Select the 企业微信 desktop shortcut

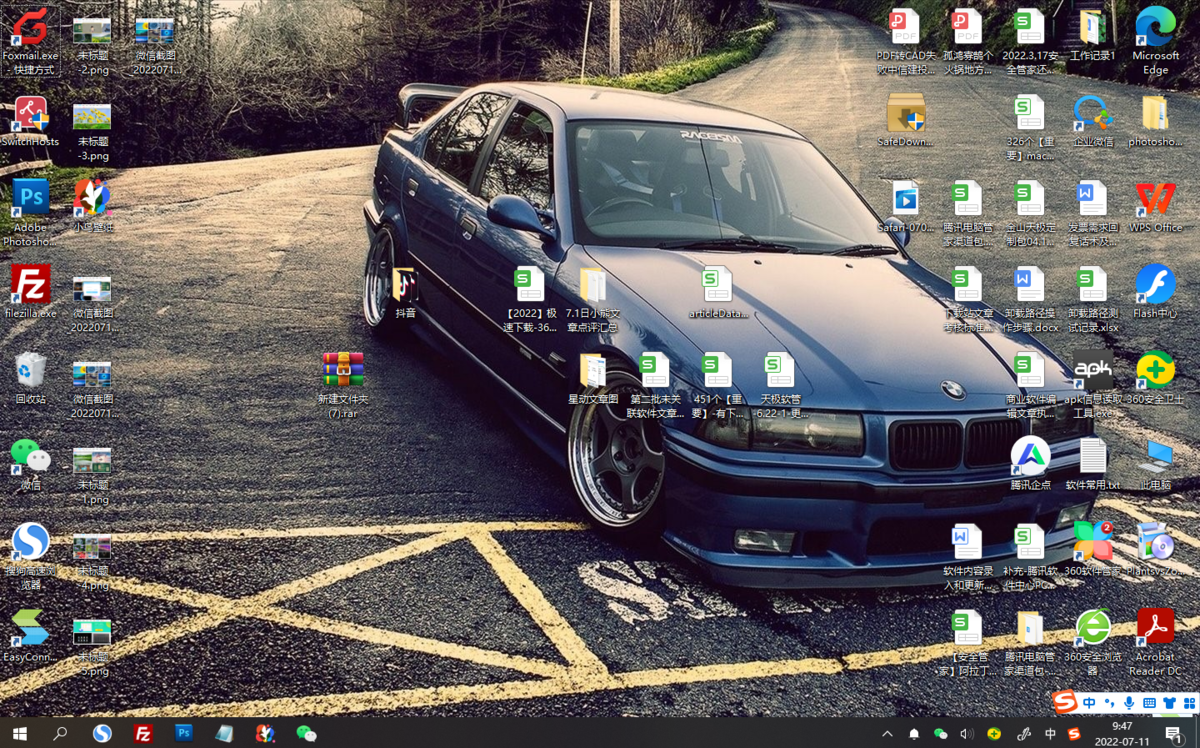[x=1092, y=113]
